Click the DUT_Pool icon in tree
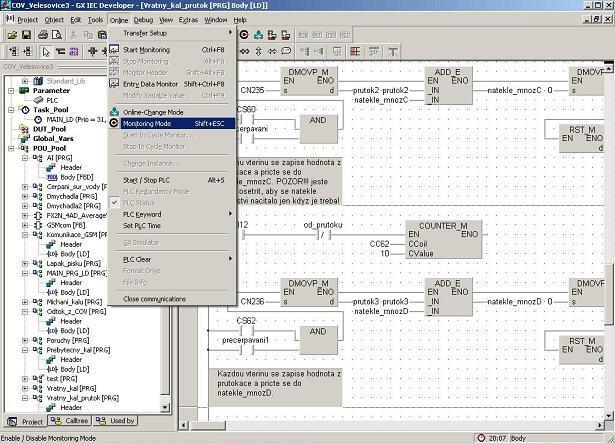Image resolution: width=615 pixels, height=443 pixels. point(24,129)
